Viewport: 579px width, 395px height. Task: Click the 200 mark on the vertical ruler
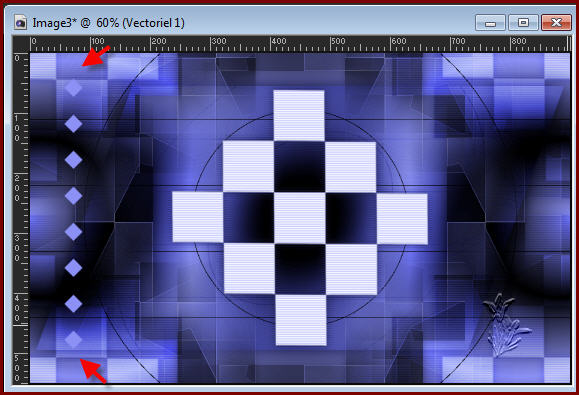tap(17, 188)
